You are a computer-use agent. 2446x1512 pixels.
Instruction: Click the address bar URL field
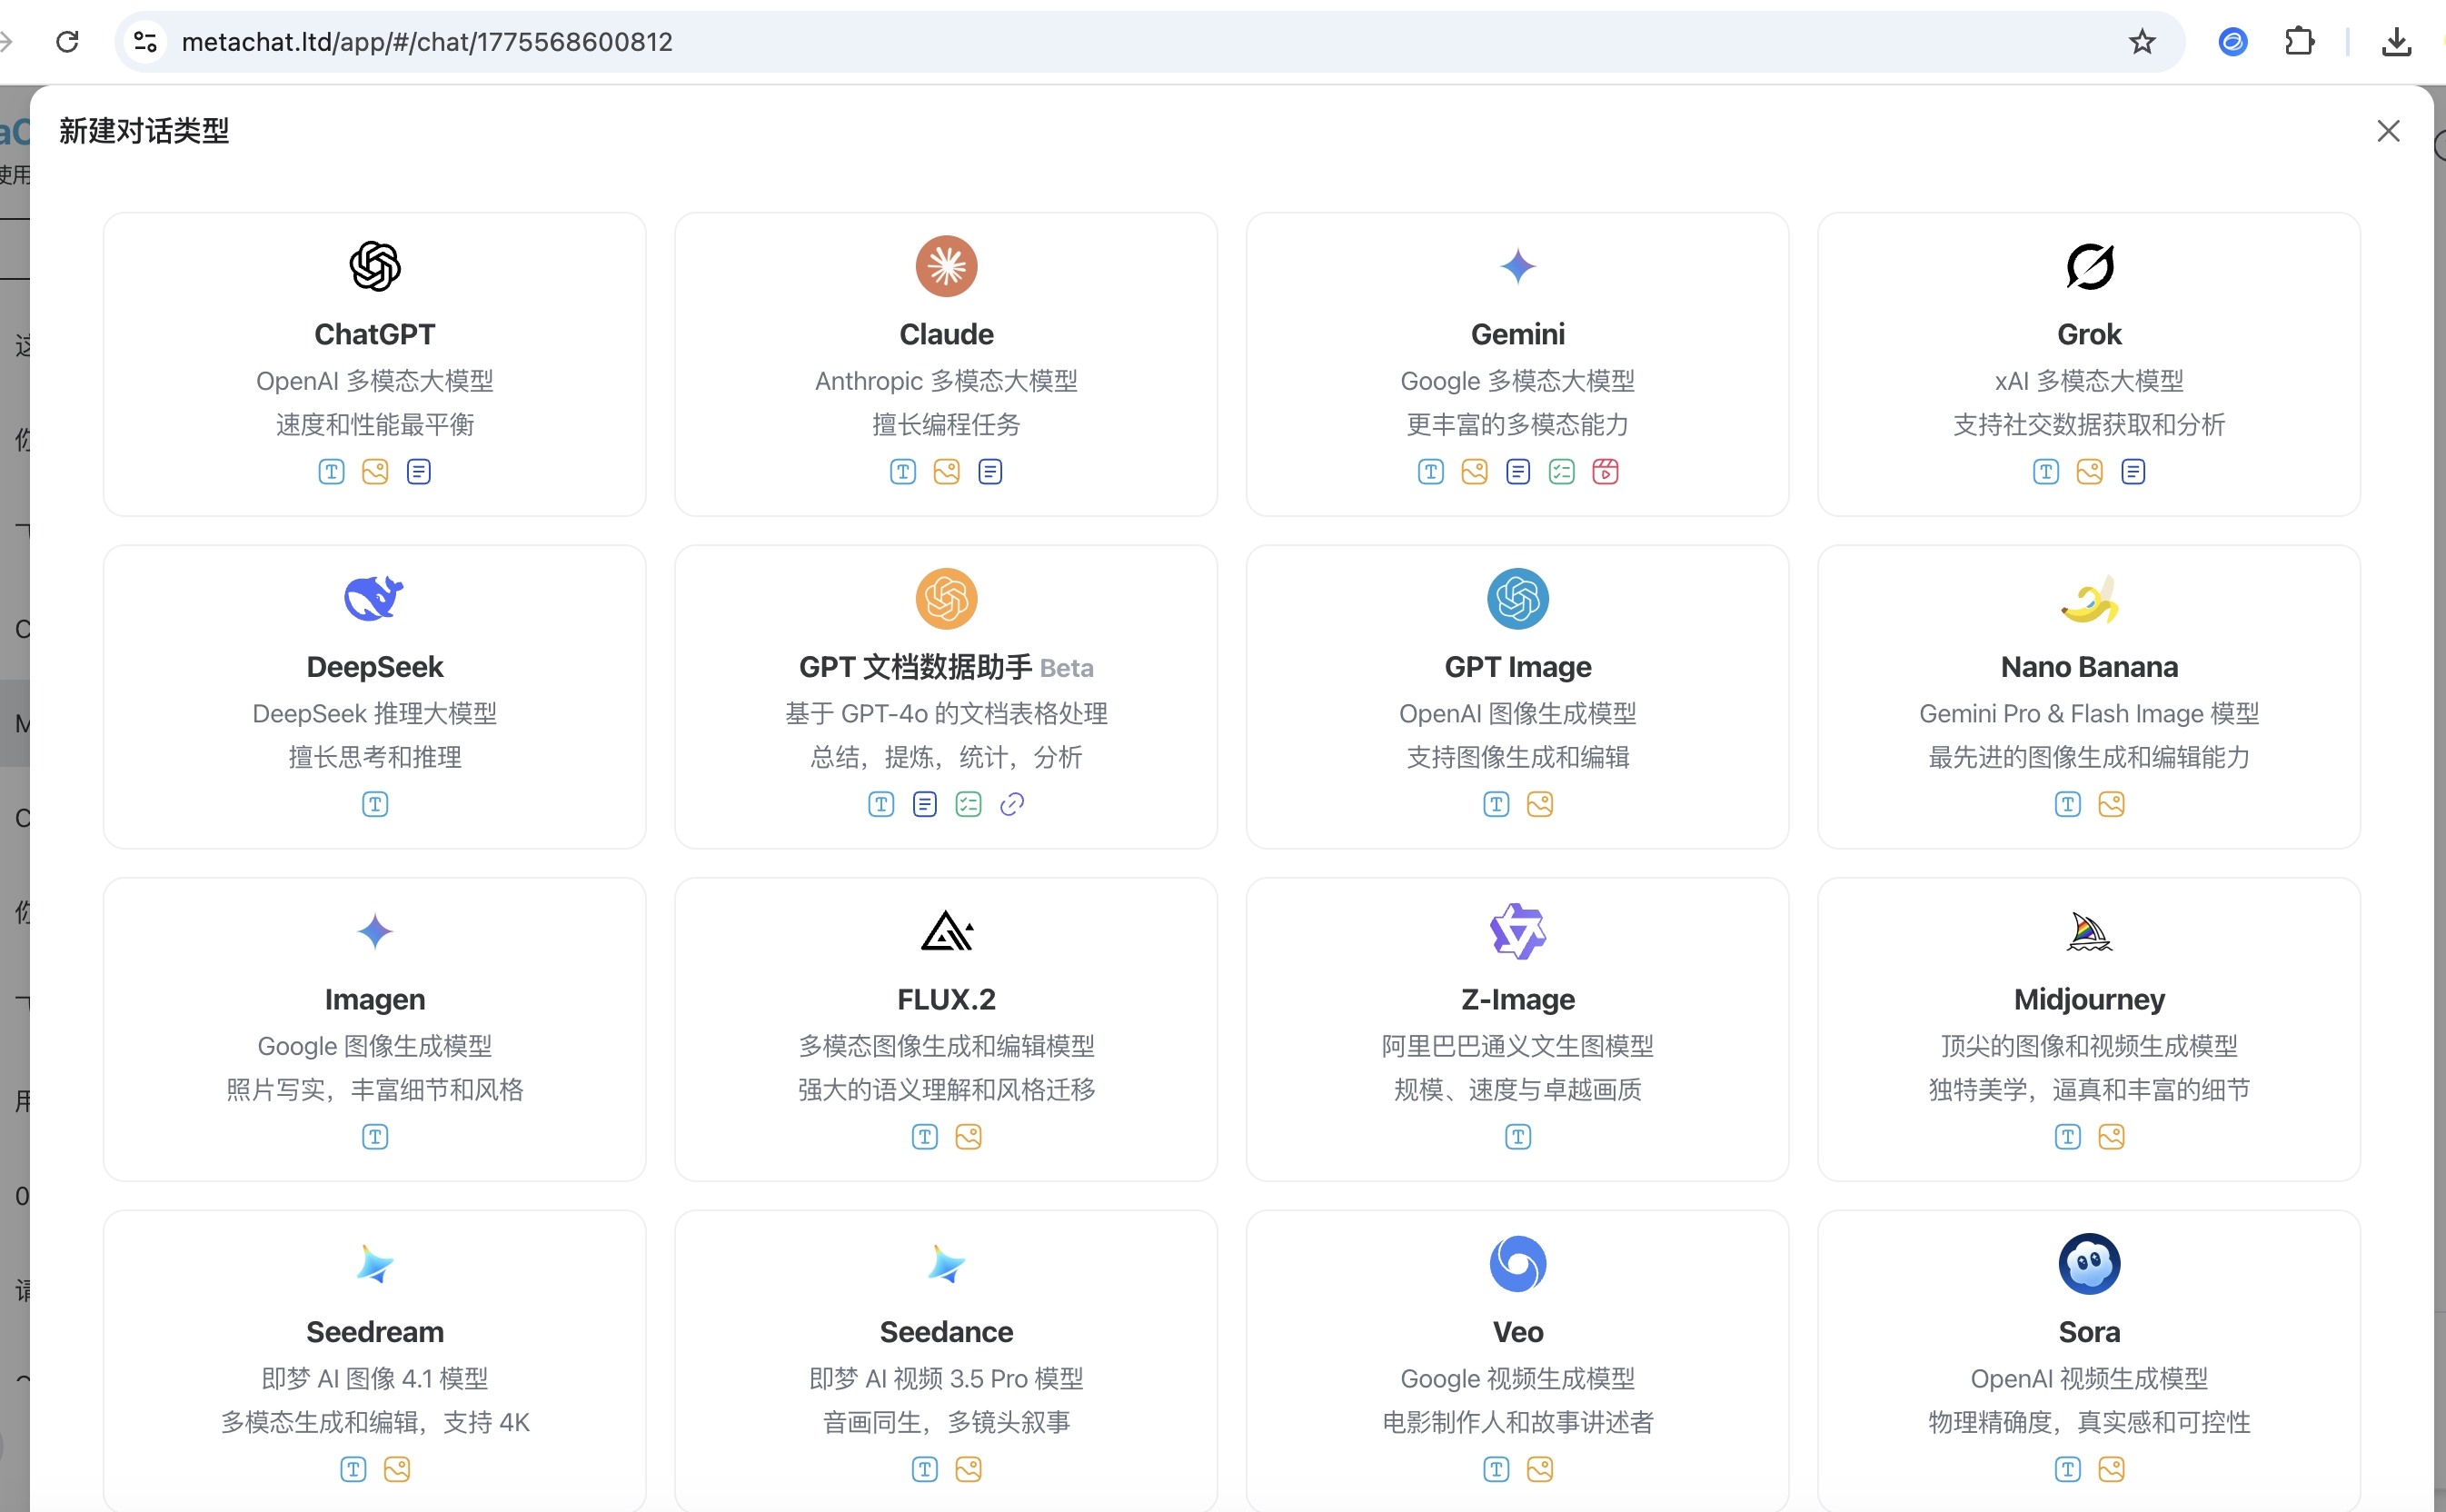pos(1150,42)
